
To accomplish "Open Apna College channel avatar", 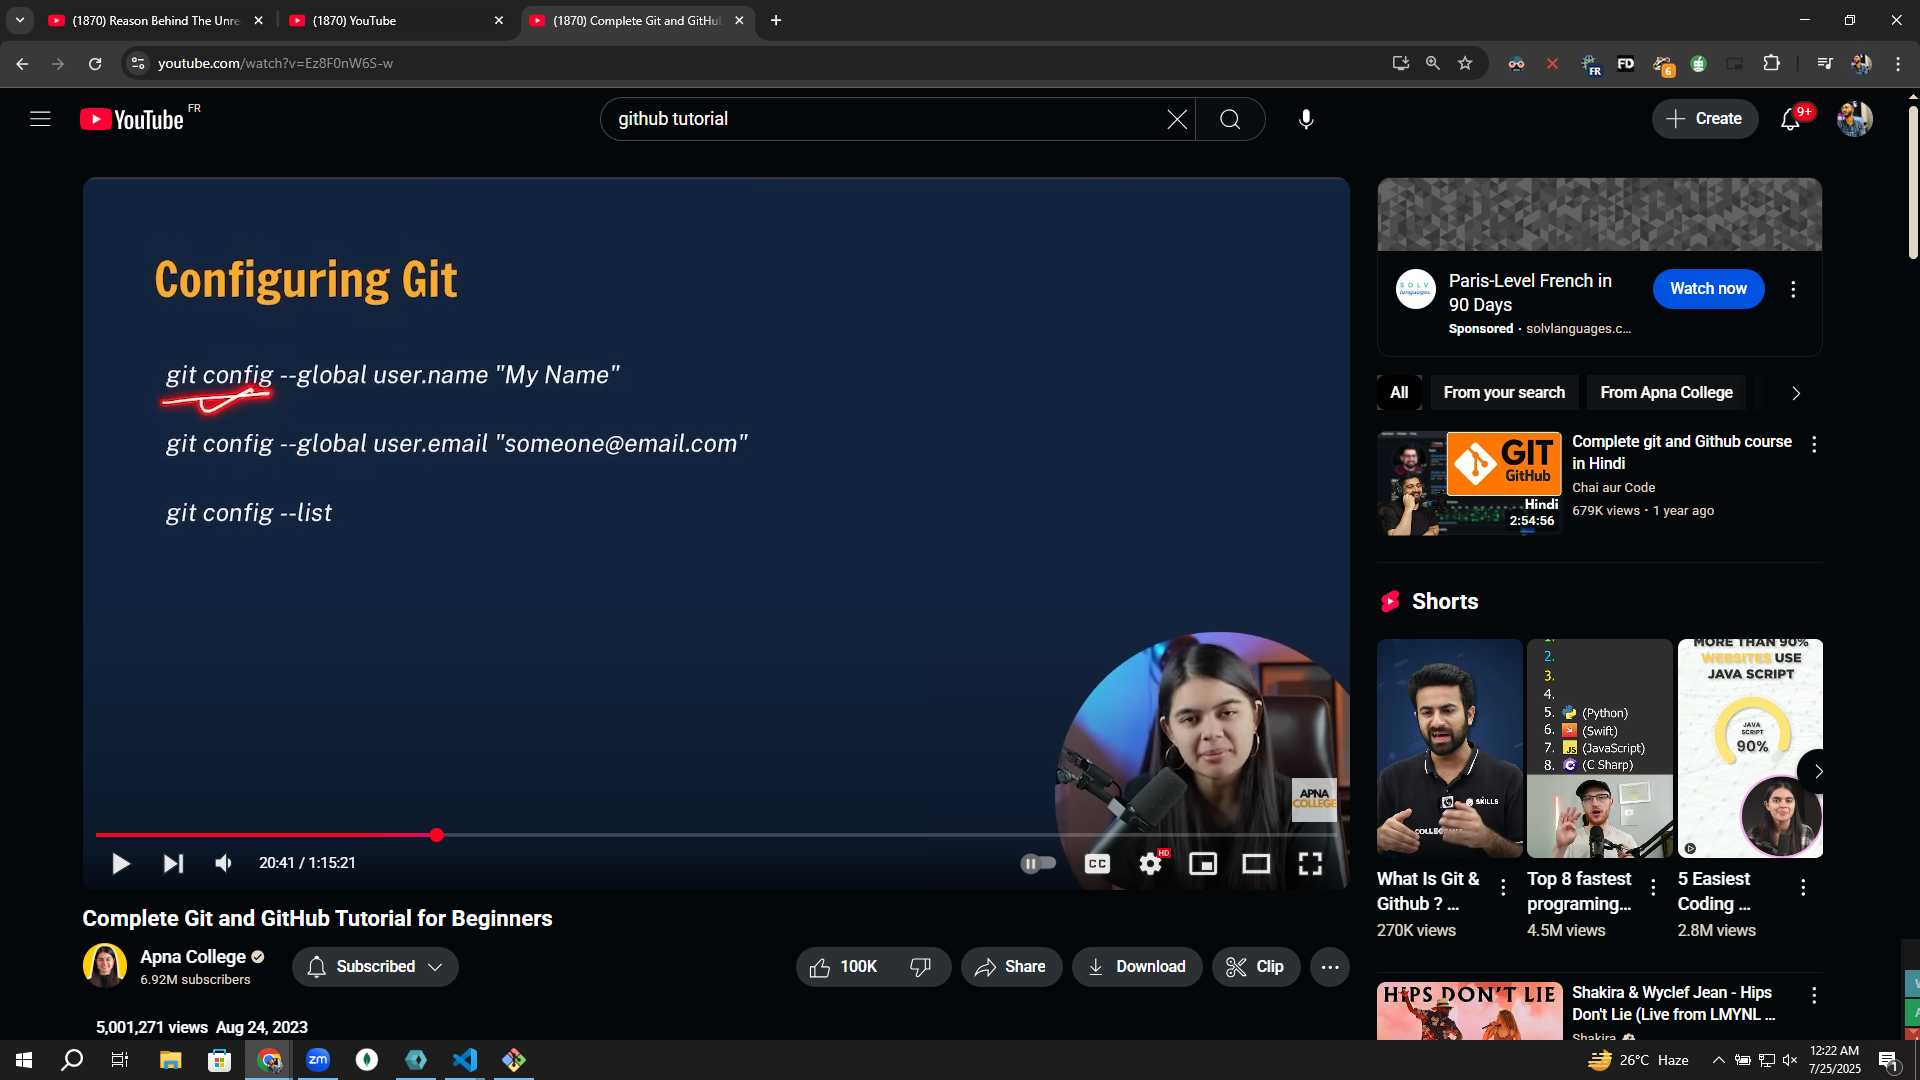I will [105, 966].
